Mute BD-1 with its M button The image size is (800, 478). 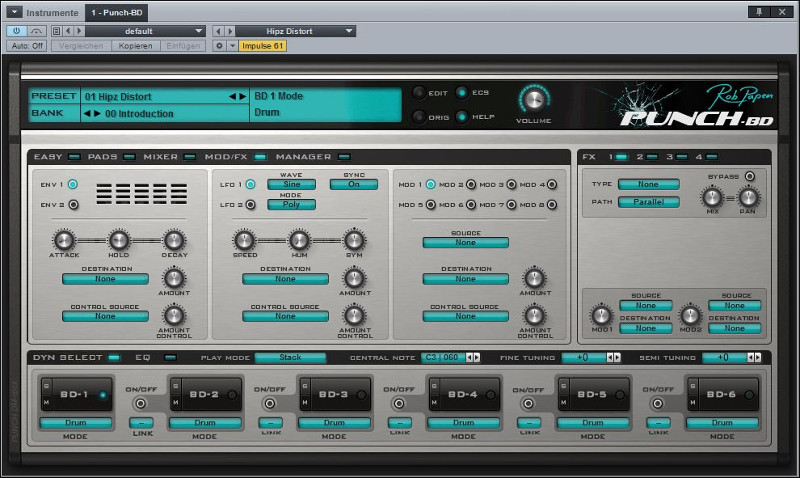[46, 402]
